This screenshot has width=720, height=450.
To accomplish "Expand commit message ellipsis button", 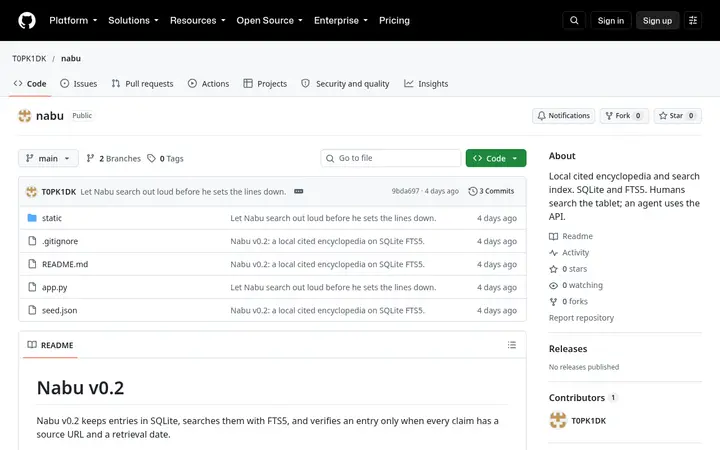I will [298, 191].
